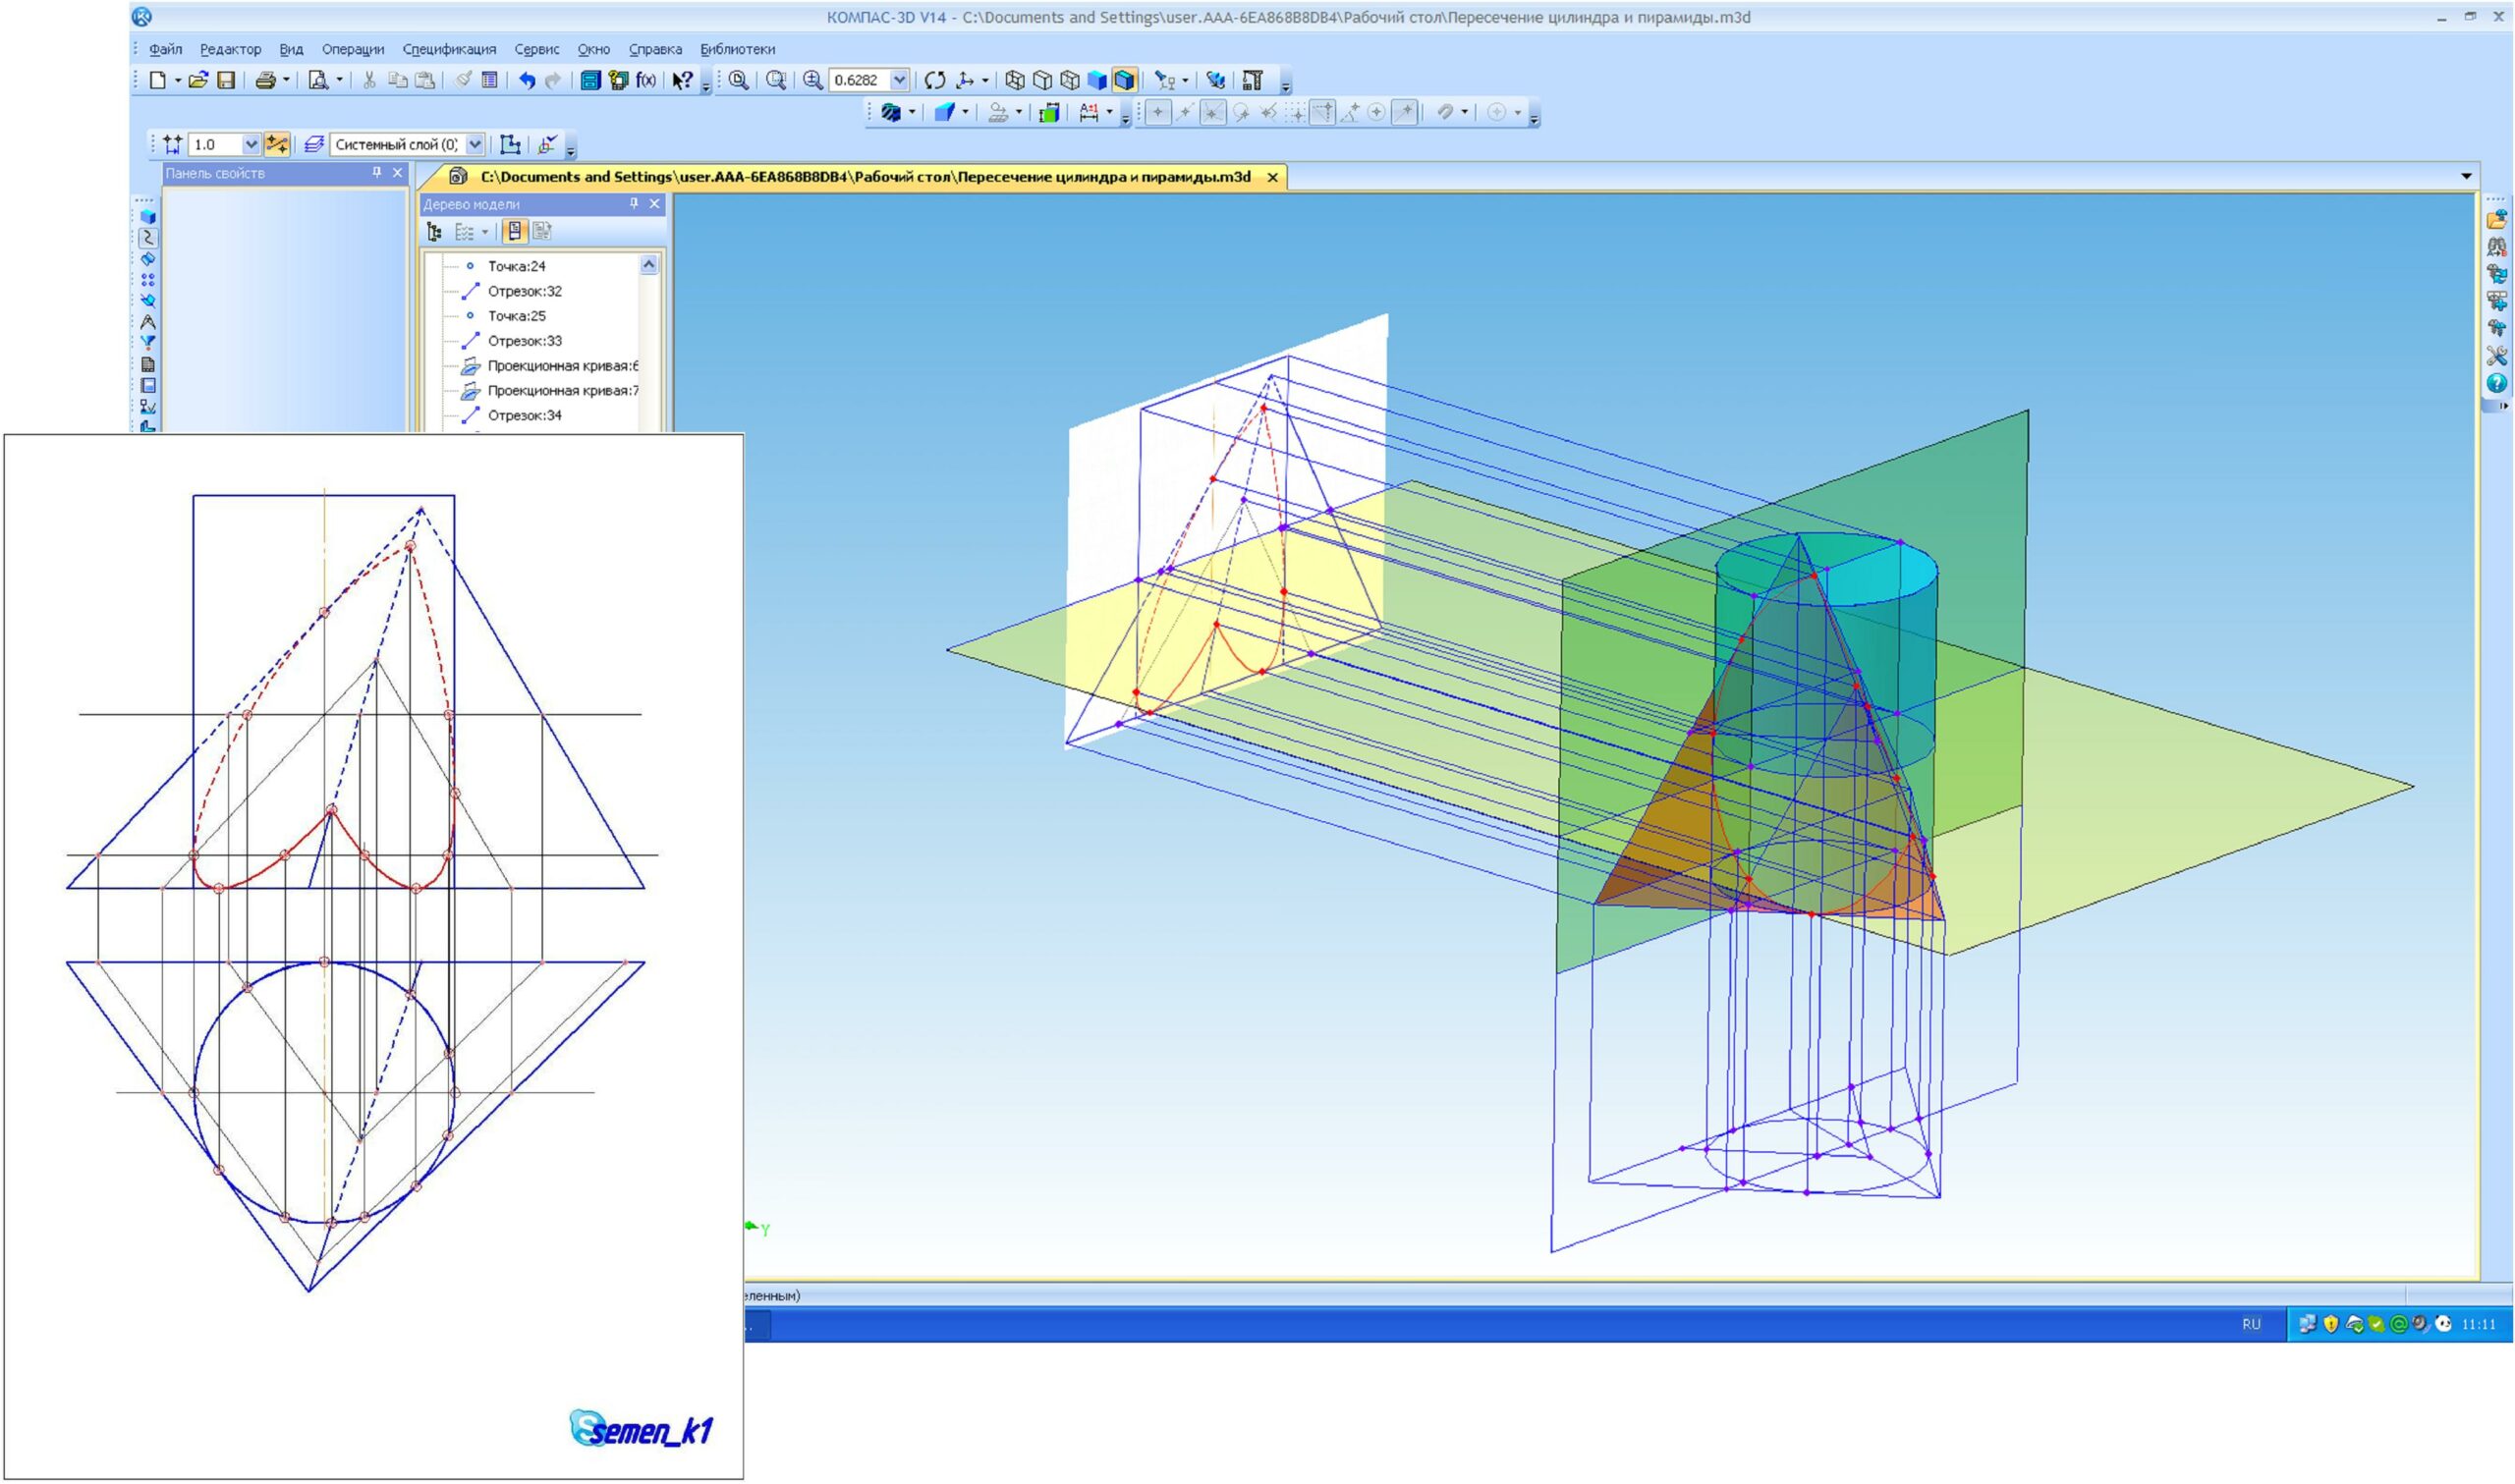Click the Open file folder icon

198,80
